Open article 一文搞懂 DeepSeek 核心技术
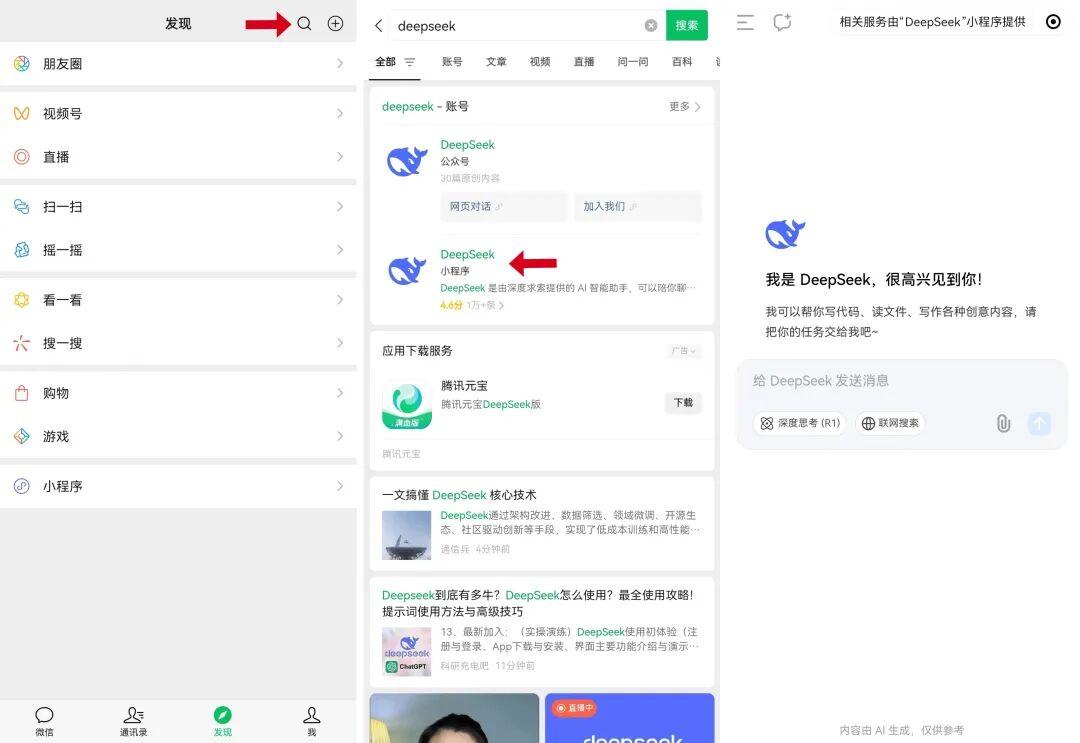 (459, 495)
